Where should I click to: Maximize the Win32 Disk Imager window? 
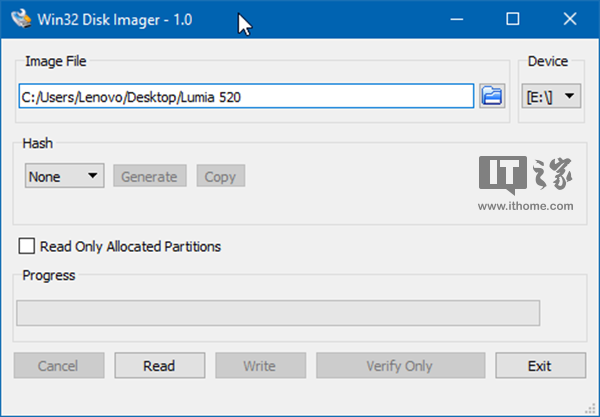point(513,19)
